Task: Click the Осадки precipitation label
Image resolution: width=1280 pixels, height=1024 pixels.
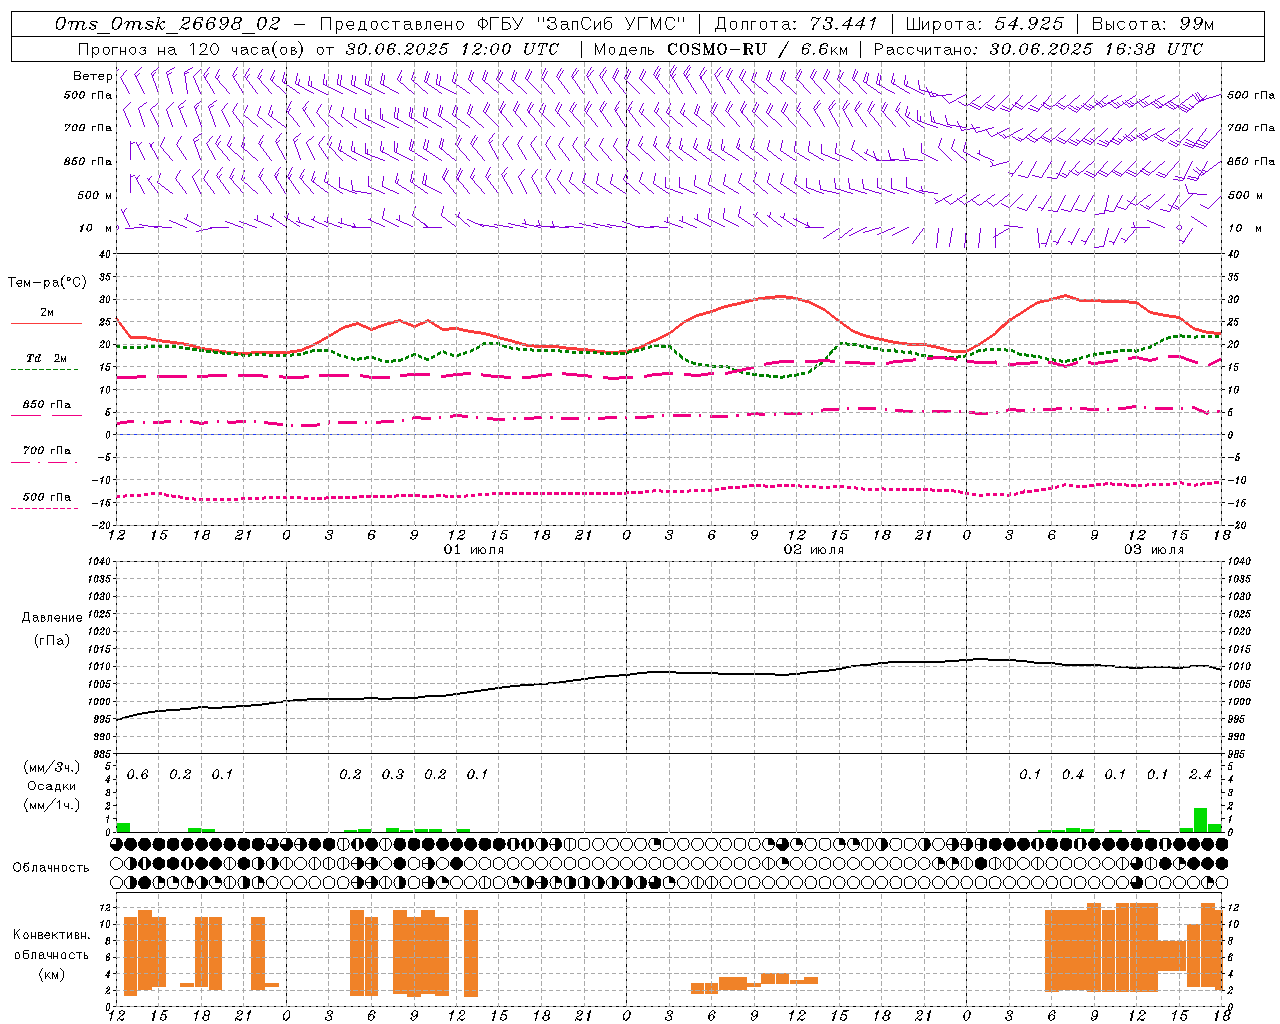Action: click(x=52, y=786)
